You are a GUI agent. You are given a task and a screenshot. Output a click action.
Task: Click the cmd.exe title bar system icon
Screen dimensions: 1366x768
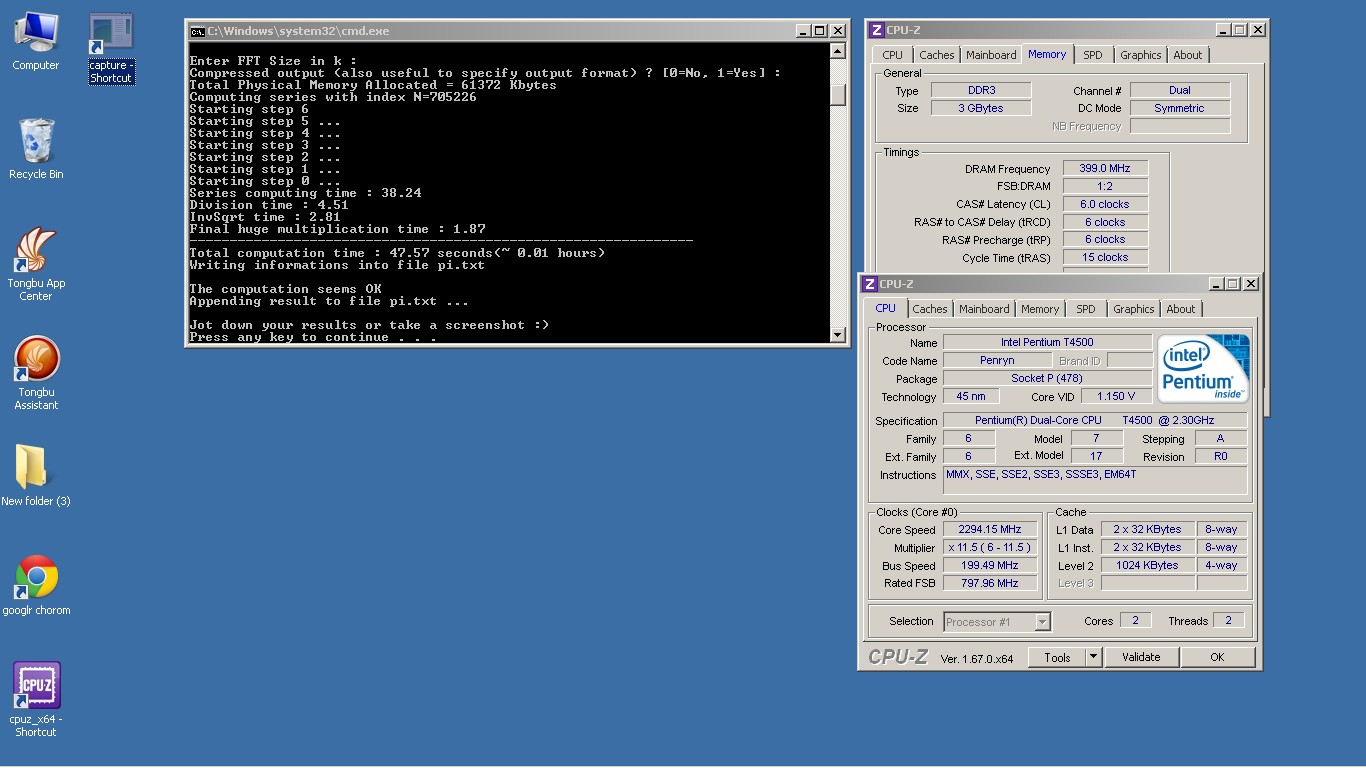point(198,31)
